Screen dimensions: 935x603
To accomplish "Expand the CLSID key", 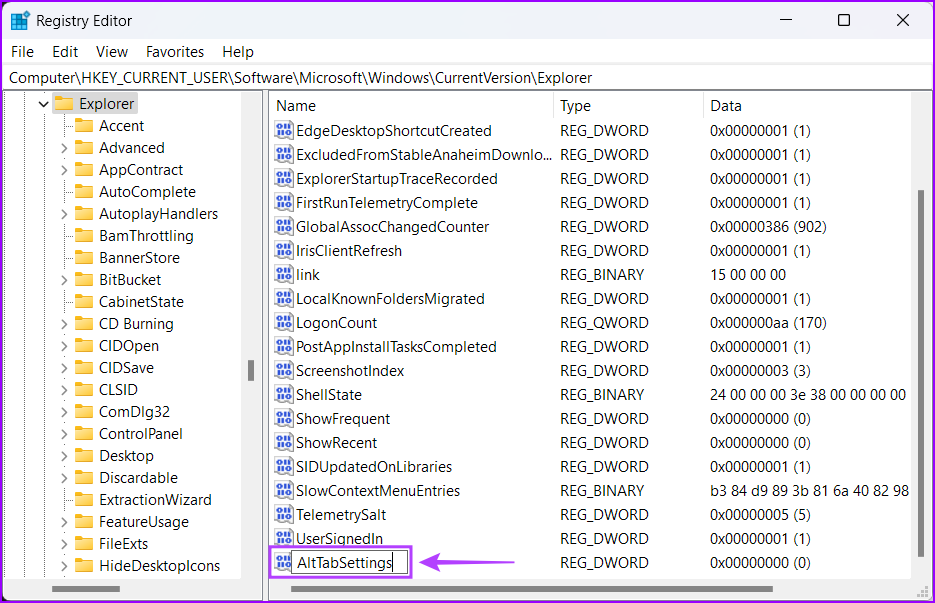I will tap(64, 390).
